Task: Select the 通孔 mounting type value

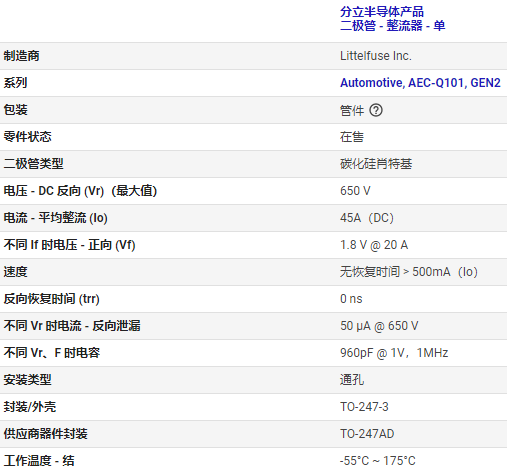Action: (x=352, y=380)
